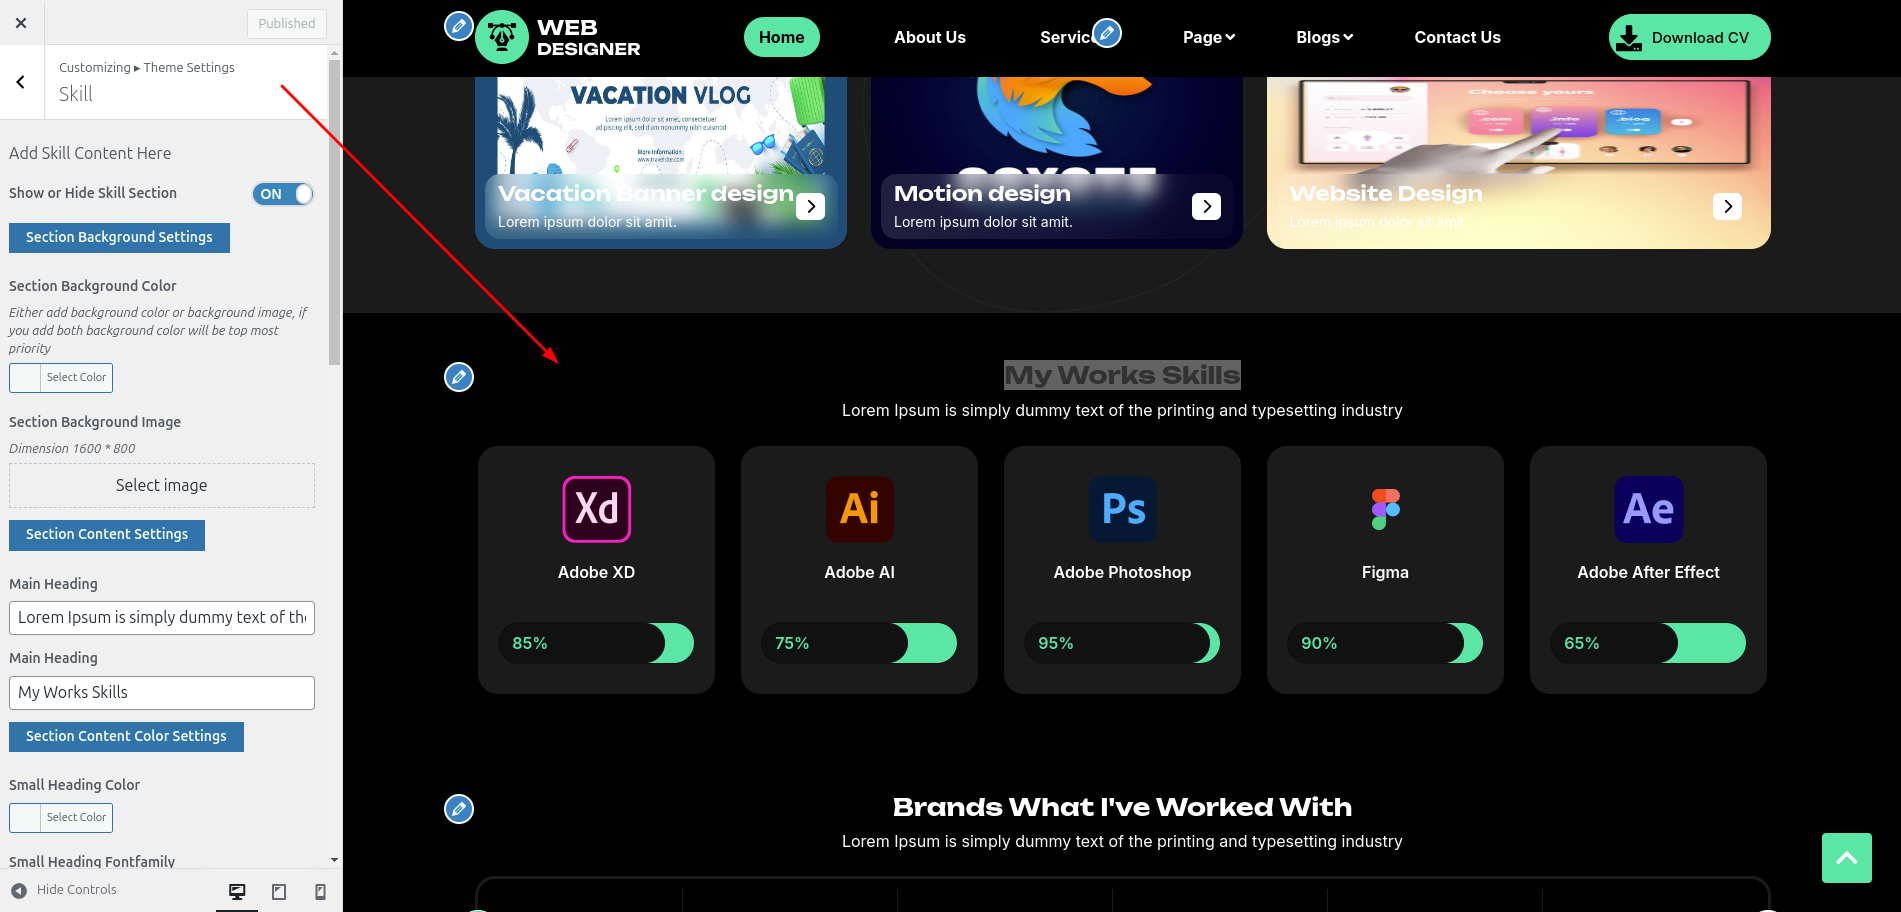This screenshot has height=912, width=1901.
Task: Toggle the Show or Hide Skill Section switch
Action: click(x=283, y=194)
